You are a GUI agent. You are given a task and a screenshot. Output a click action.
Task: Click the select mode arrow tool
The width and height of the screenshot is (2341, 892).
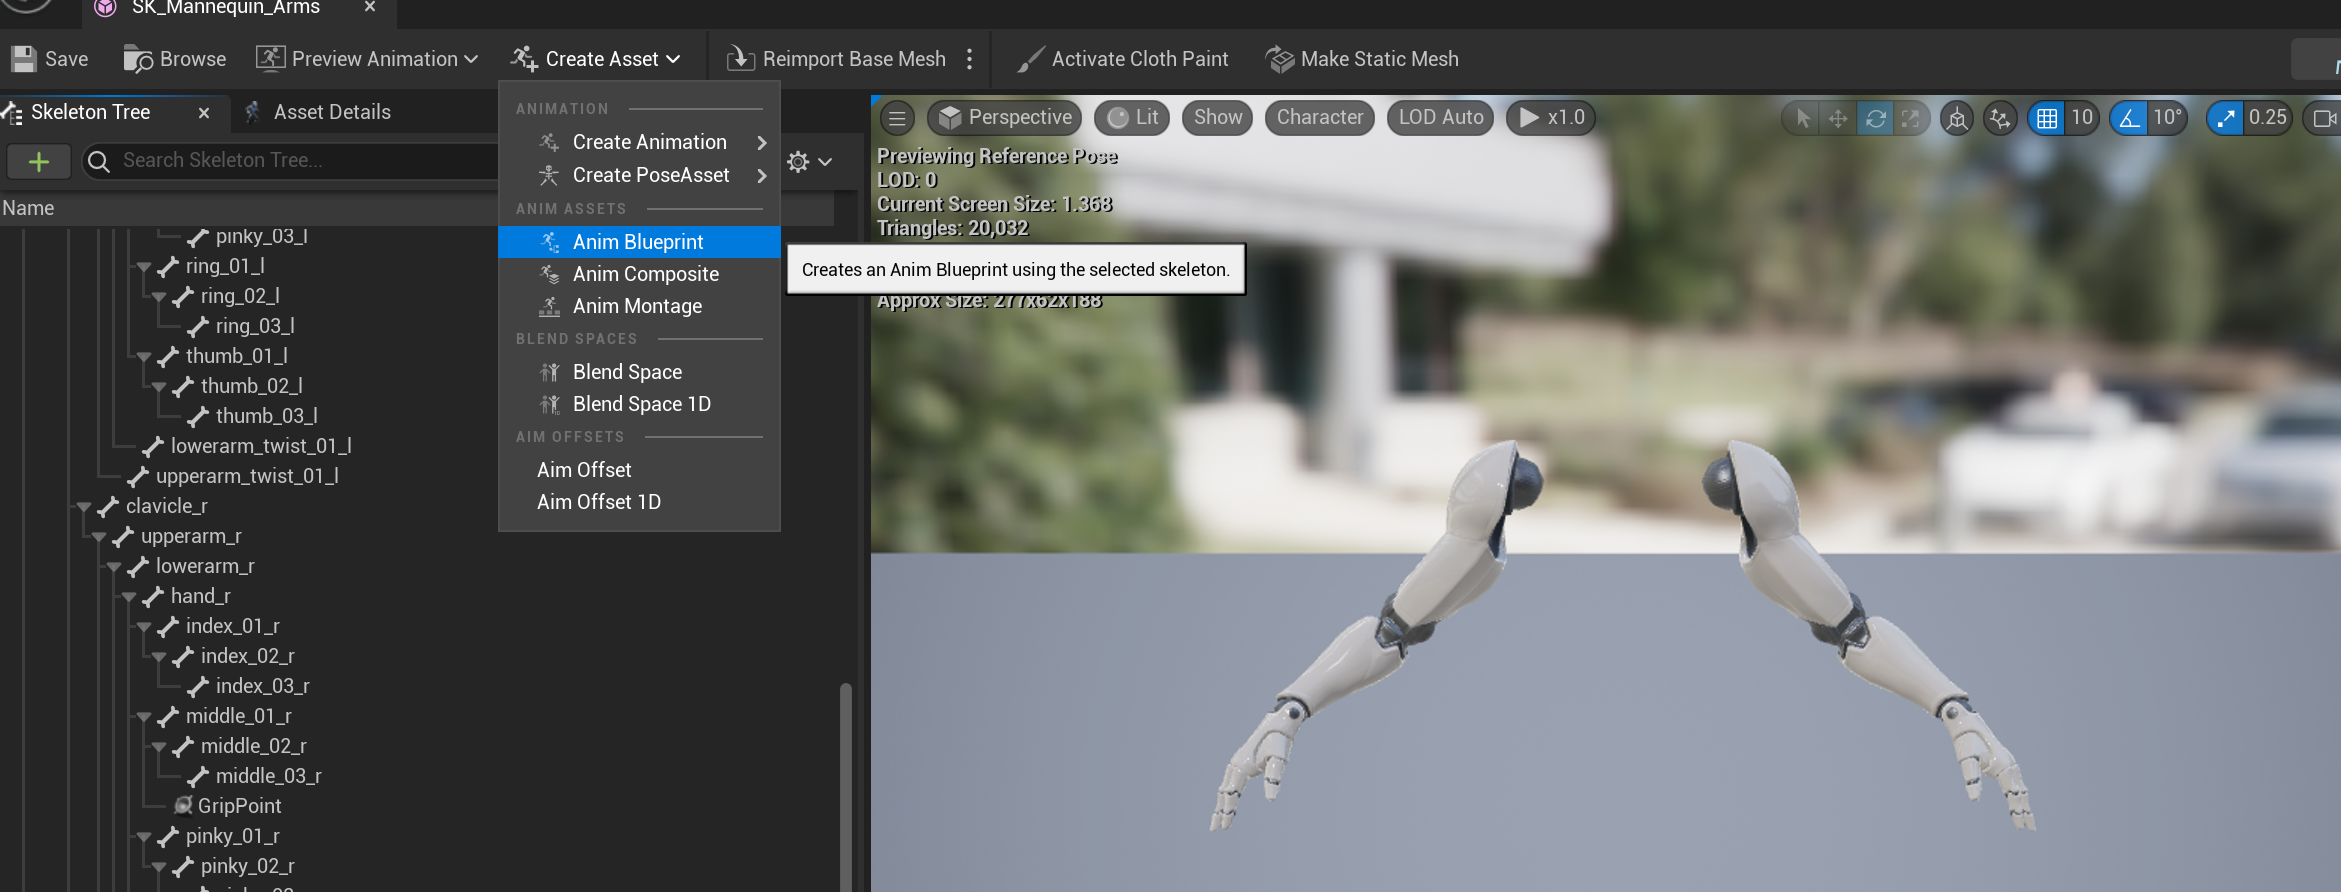click(x=1803, y=118)
